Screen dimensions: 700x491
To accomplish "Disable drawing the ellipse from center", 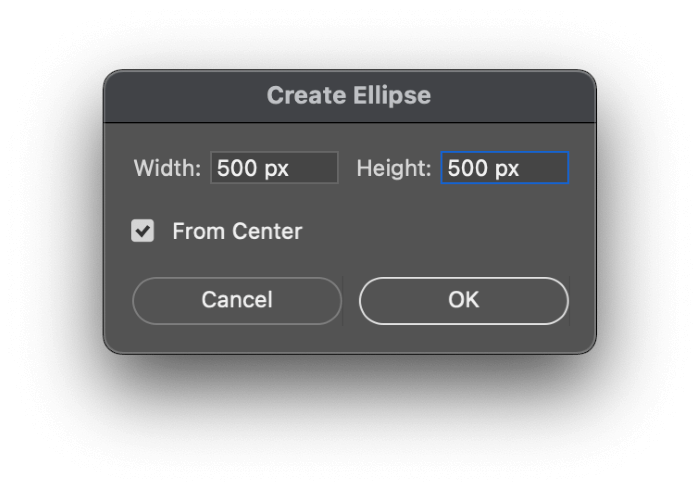I will 143,232.
